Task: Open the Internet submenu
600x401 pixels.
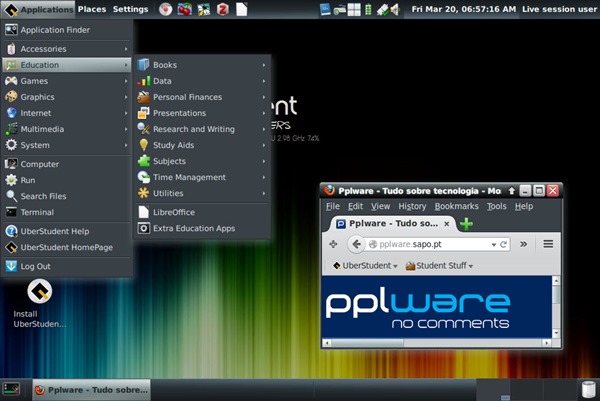Action: coord(67,113)
